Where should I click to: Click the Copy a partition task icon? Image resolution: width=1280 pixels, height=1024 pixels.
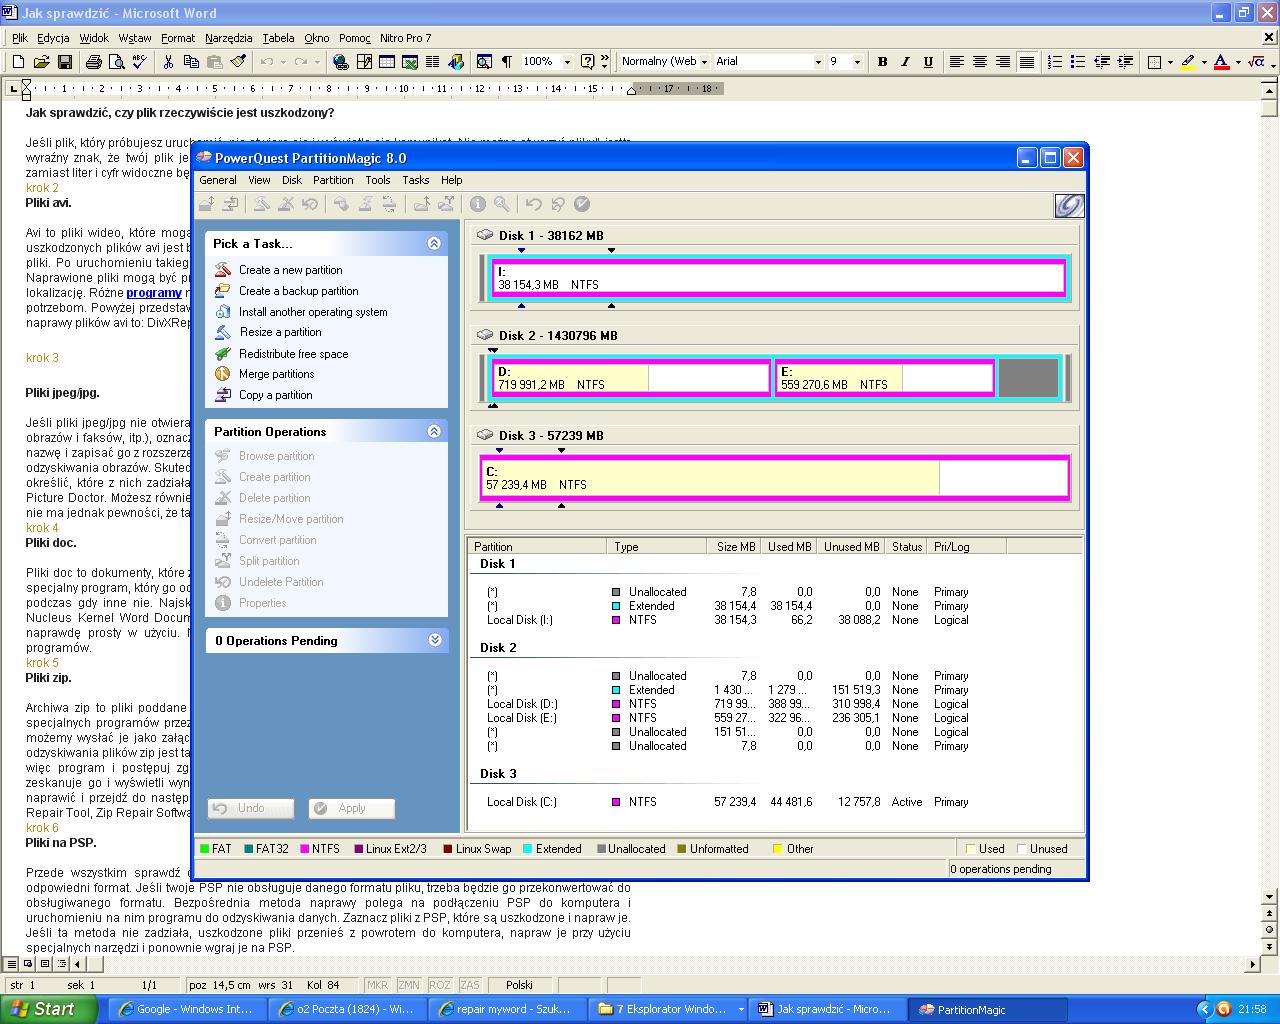click(223, 395)
